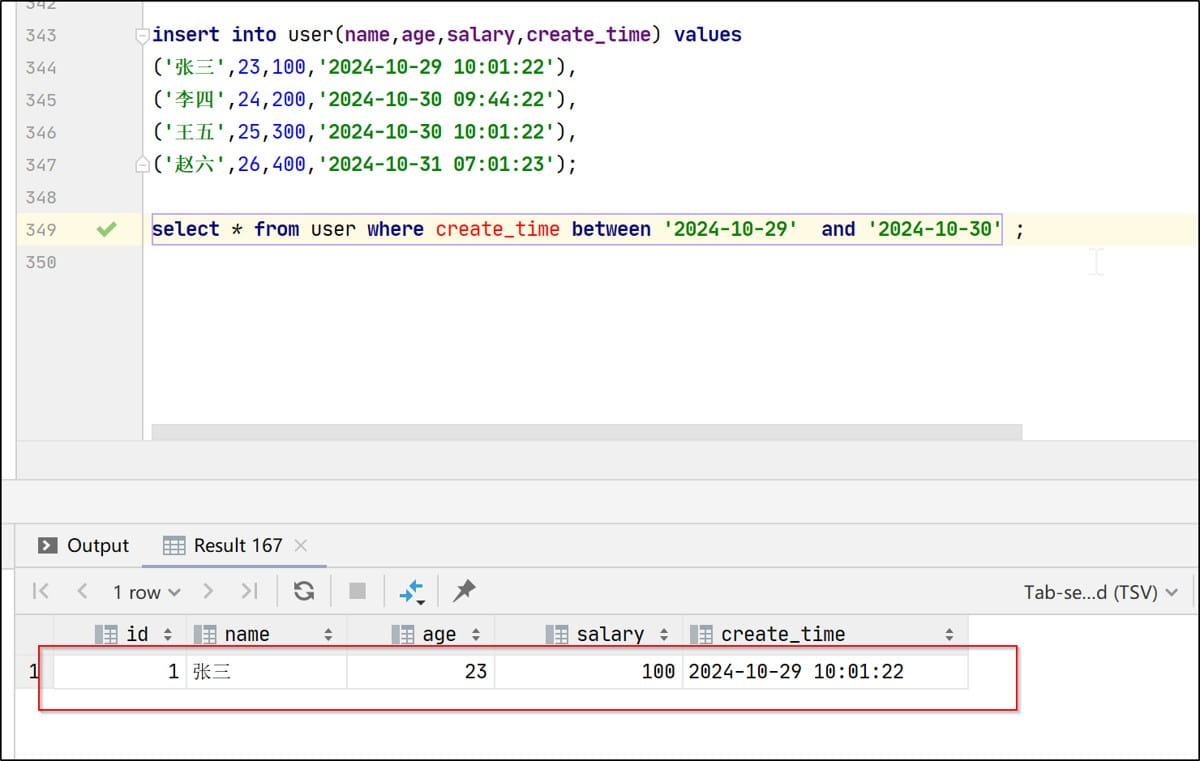The width and height of the screenshot is (1200, 761).
Task: Toggle sorting on create_time column
Action: coord(948,635)
